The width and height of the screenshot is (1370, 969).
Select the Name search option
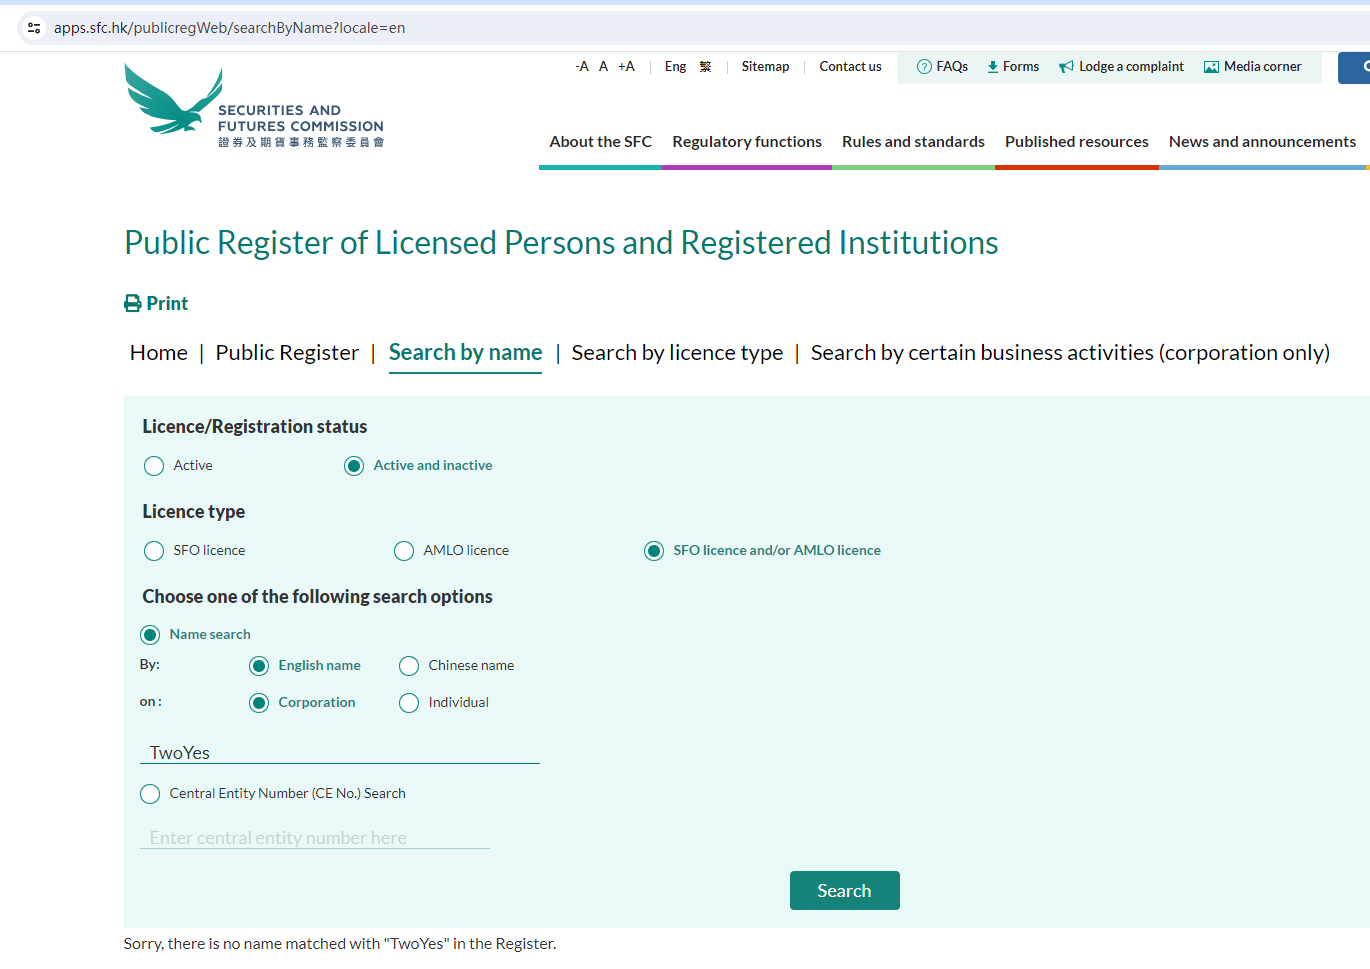pyautogui.click(x=150, y=635)
